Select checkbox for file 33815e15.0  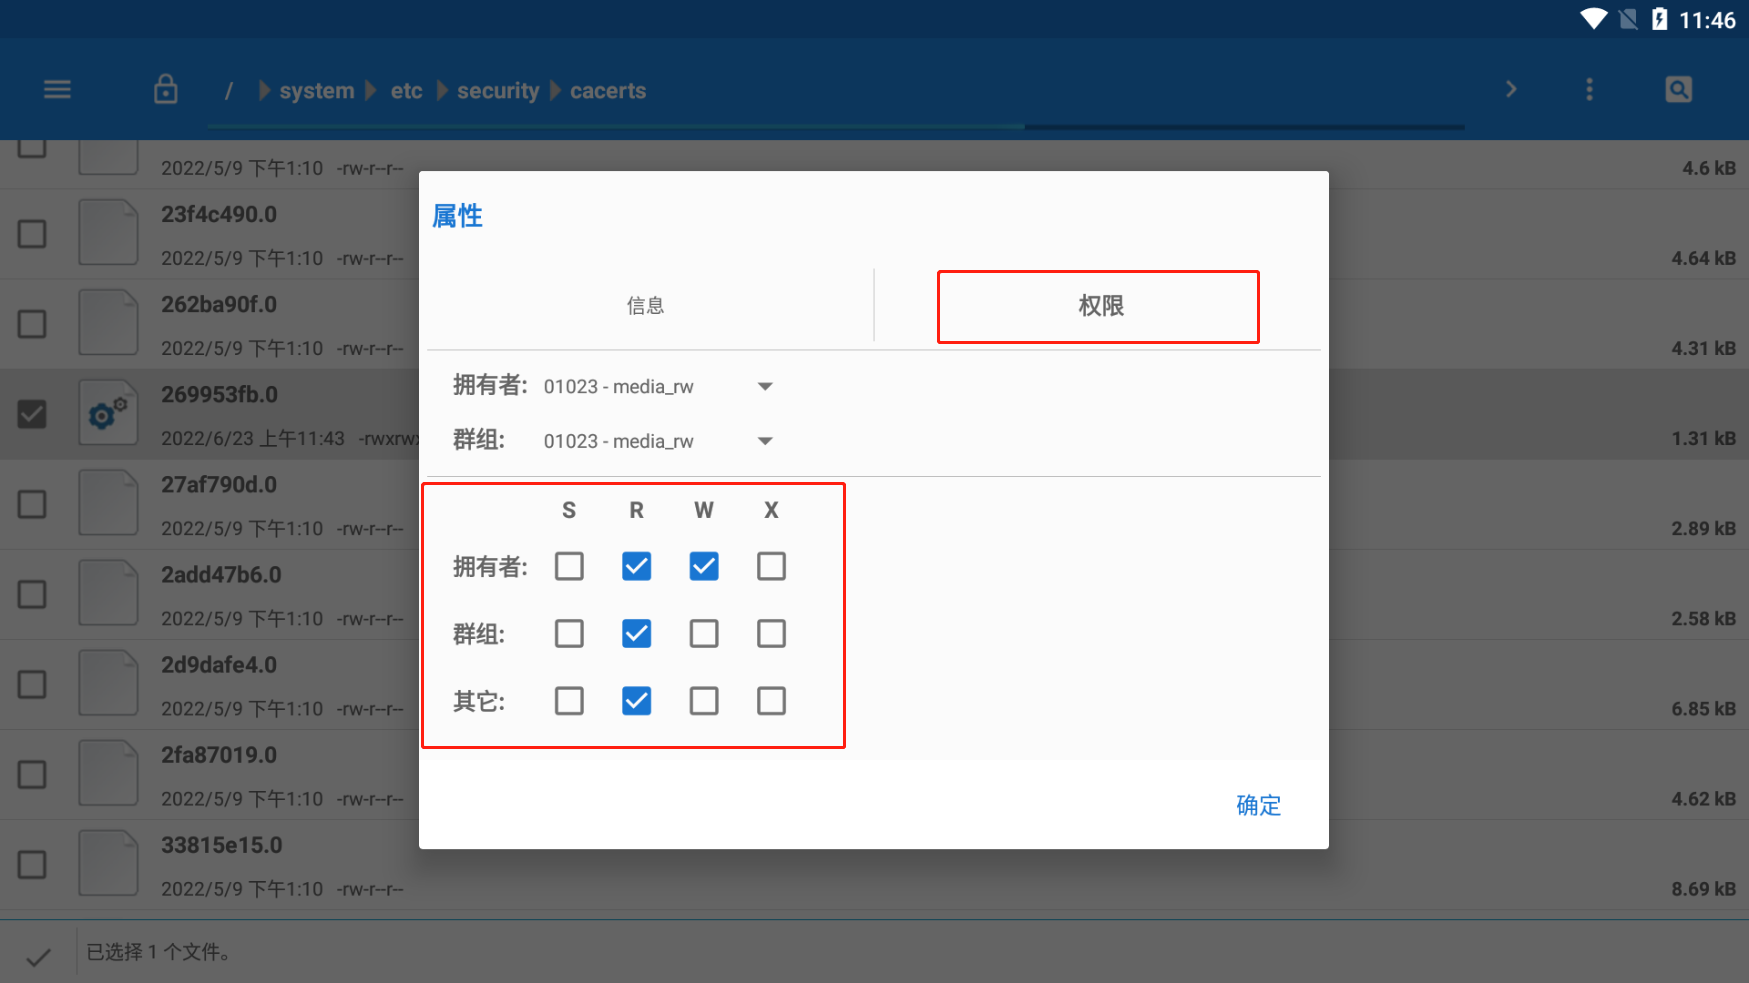(x=32, y=864)
